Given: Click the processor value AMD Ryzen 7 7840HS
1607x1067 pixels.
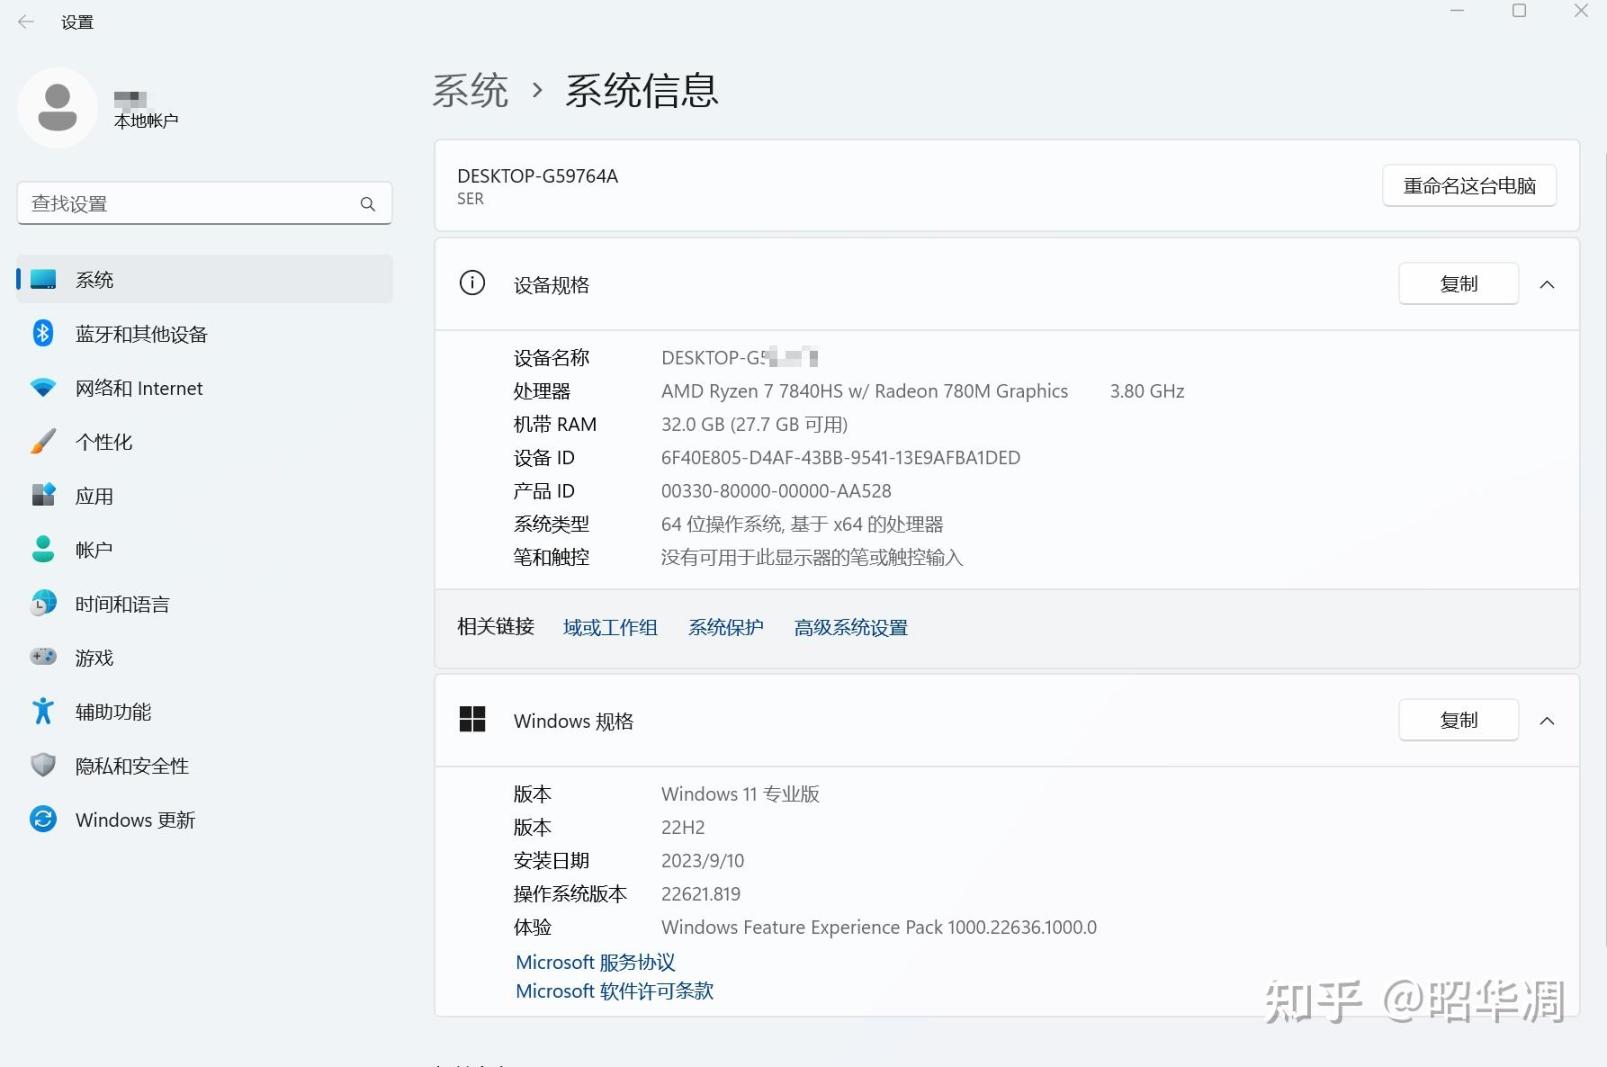Looking at the screenshot, I should (864, 391).
